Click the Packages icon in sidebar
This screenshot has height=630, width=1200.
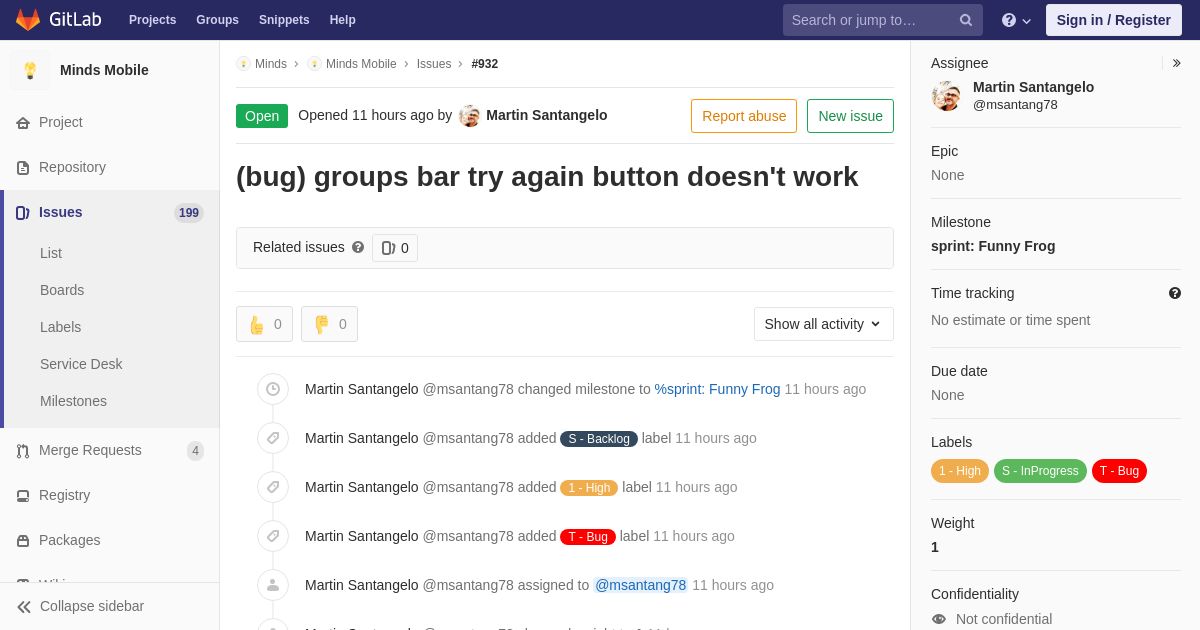[23, 541]
